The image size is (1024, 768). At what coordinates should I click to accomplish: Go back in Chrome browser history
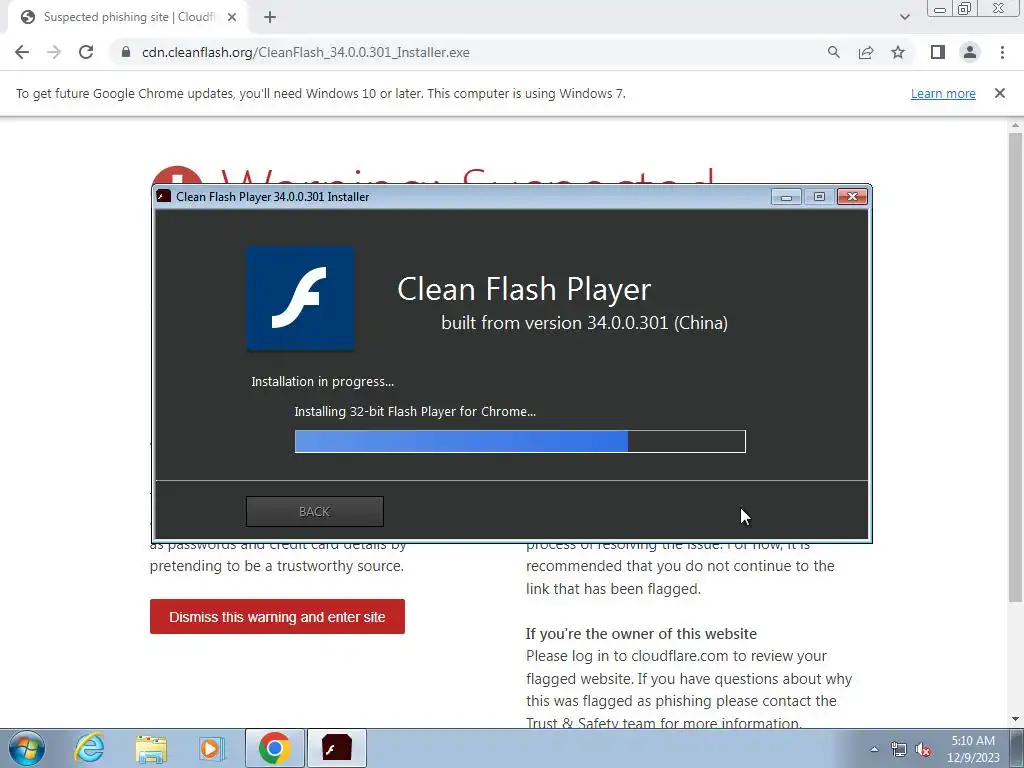[x=22, y=52]
